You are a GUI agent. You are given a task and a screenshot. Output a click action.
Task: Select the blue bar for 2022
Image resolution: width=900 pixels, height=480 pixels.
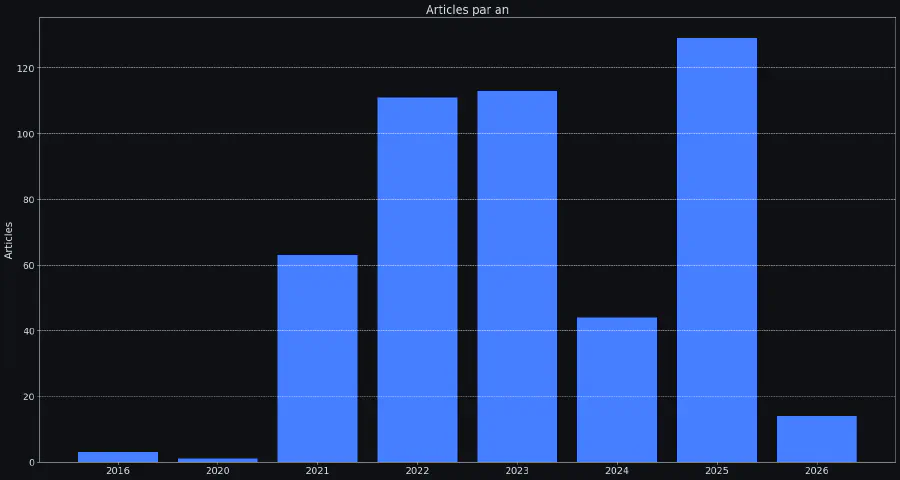coord(417,279)
